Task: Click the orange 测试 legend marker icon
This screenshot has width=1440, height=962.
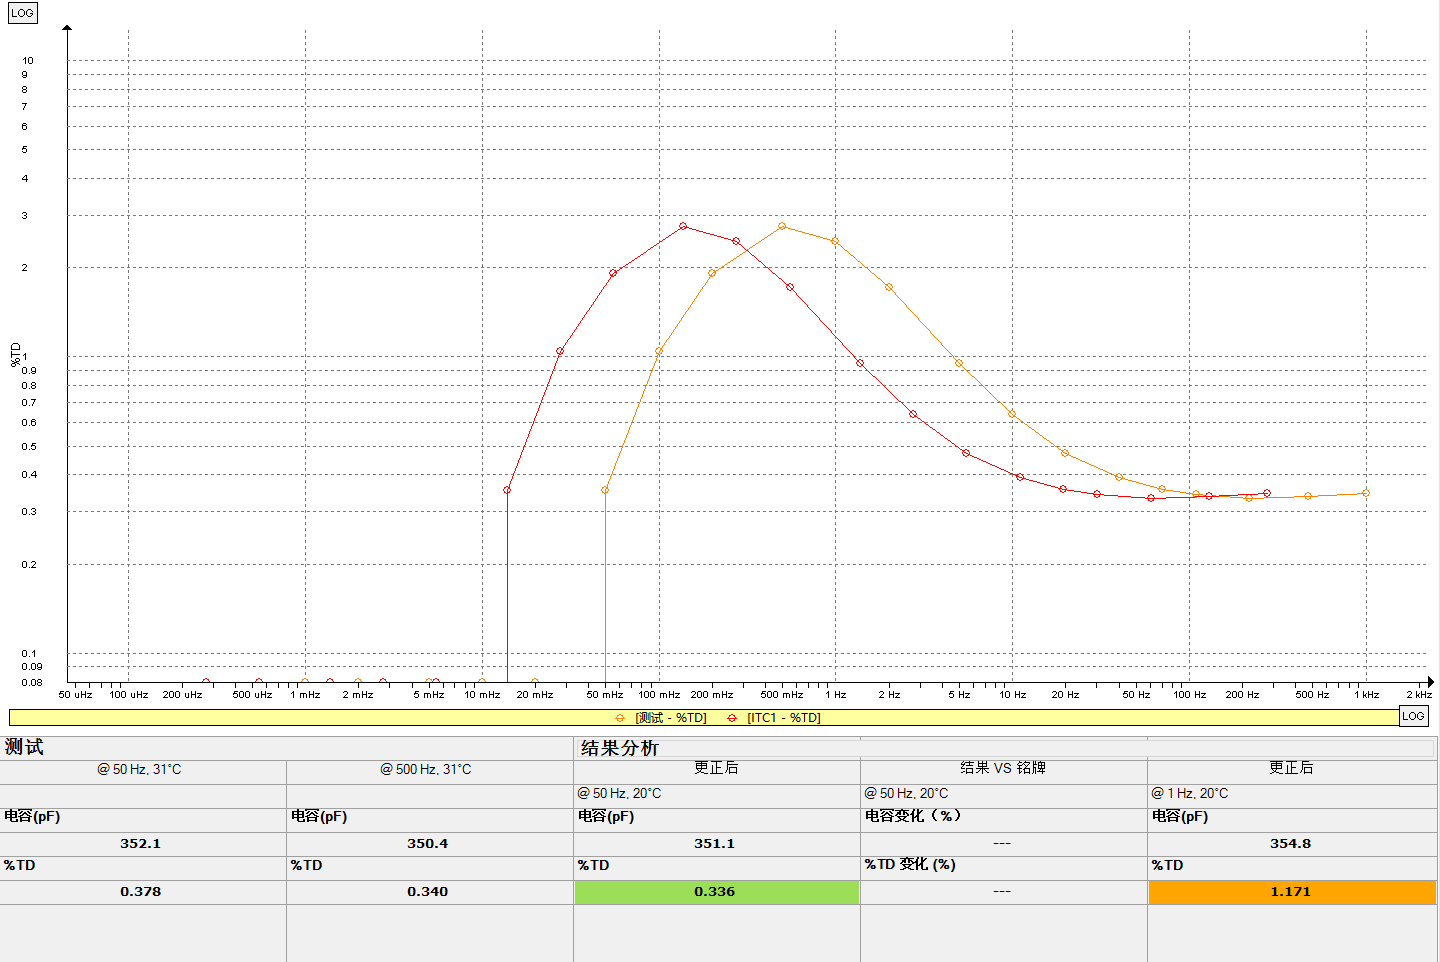Action: [619, 717]
